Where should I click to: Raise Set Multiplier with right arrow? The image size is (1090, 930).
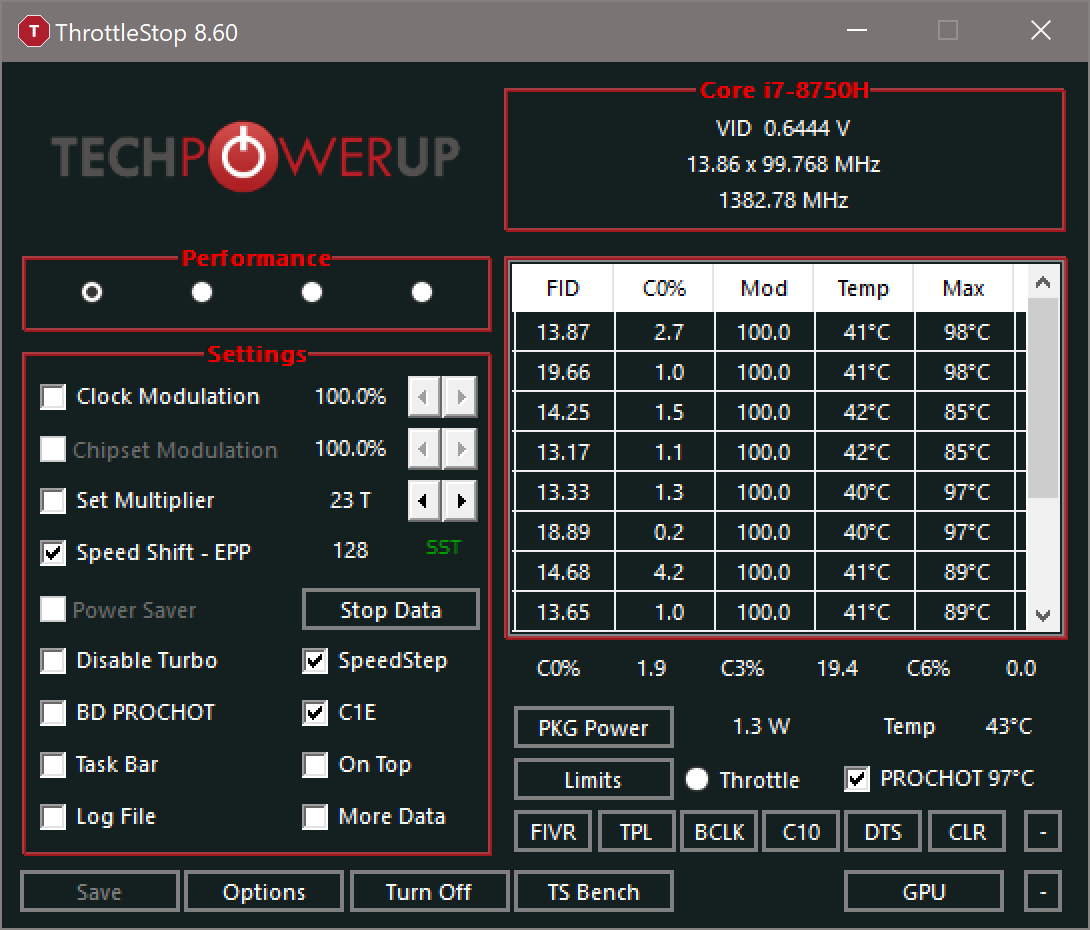[x=459, y=500]
